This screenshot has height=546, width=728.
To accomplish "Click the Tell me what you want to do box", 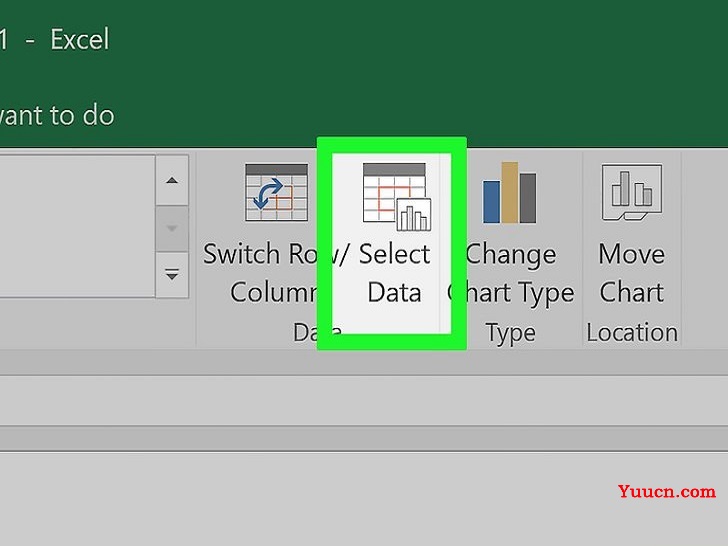I will pyautogui.click(x=57, y=115).
